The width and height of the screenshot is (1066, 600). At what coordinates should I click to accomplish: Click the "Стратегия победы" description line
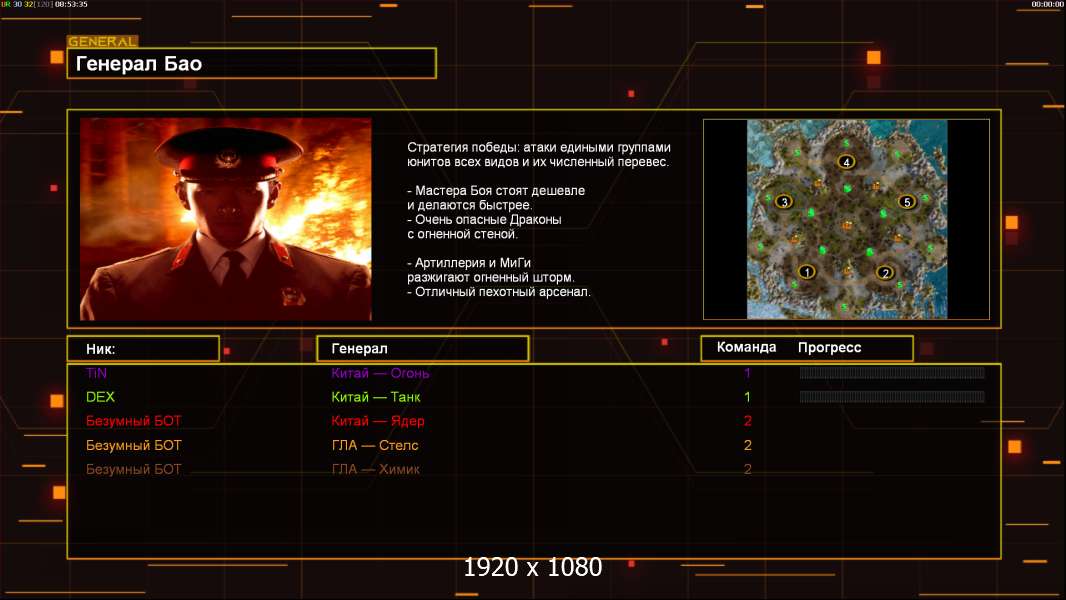tap(539, 147)
